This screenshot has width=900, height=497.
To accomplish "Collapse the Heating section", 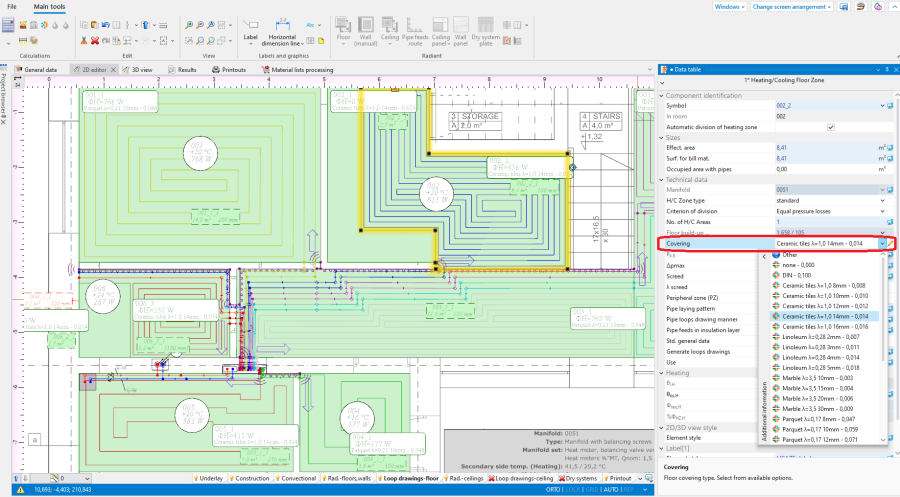I will pos(661,373).
